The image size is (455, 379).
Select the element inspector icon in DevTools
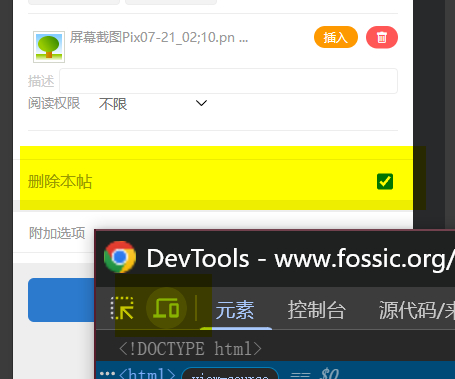[122, 308]
